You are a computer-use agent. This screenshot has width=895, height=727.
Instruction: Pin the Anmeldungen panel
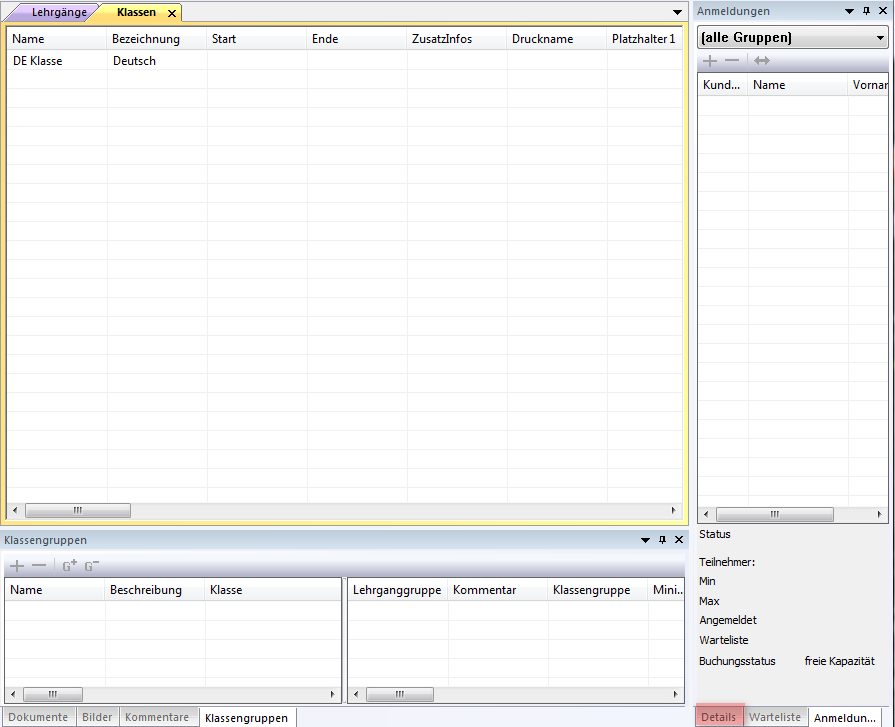click(x=866, y=11)
